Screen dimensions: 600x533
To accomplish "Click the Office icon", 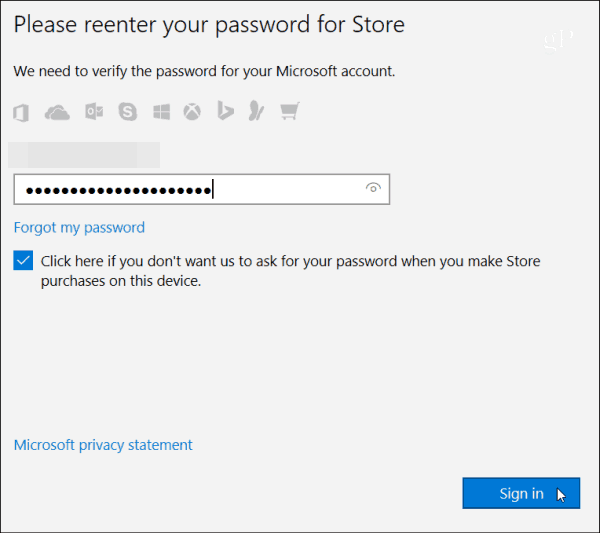I will 21,112.
